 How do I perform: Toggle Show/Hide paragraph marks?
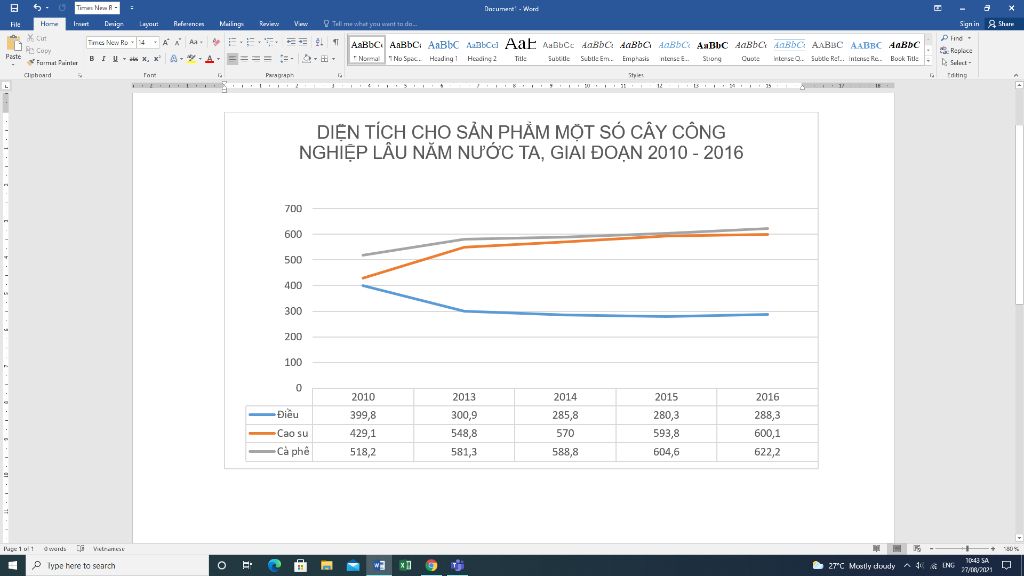pos(335,43)
